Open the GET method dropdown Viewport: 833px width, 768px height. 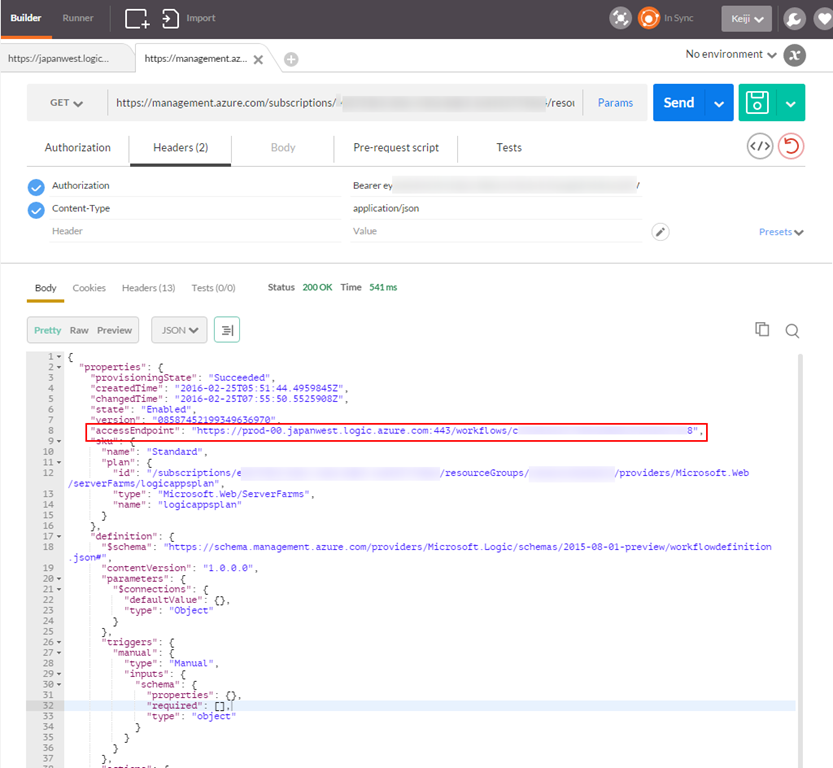coord(67,103)
